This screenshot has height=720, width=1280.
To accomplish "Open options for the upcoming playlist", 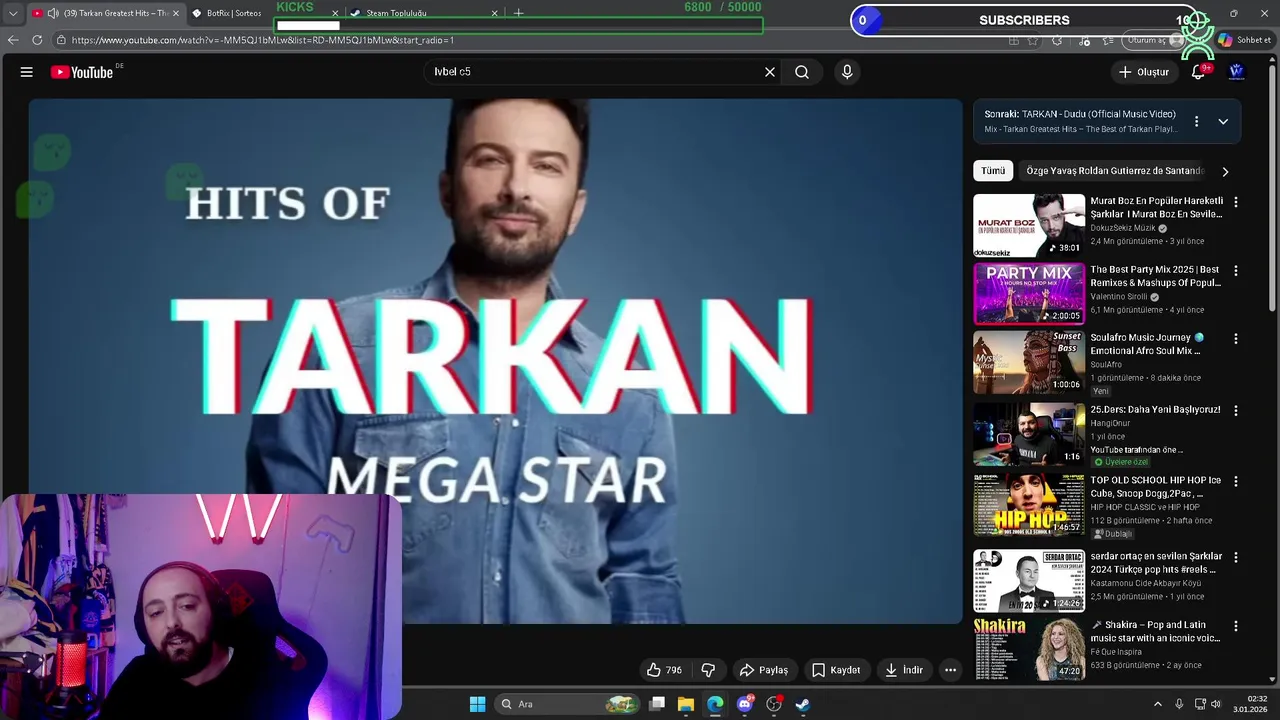I will tap(1196, 122).
